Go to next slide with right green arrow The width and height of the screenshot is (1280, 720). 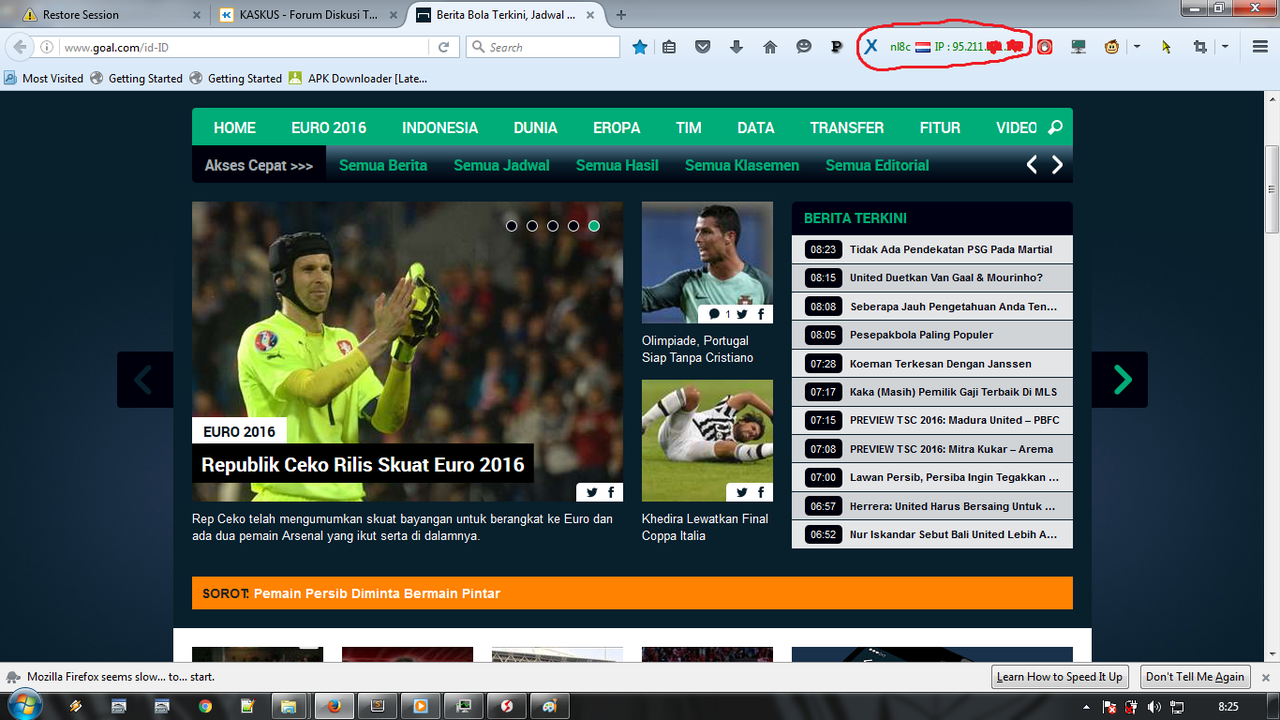click(1120, 380)
